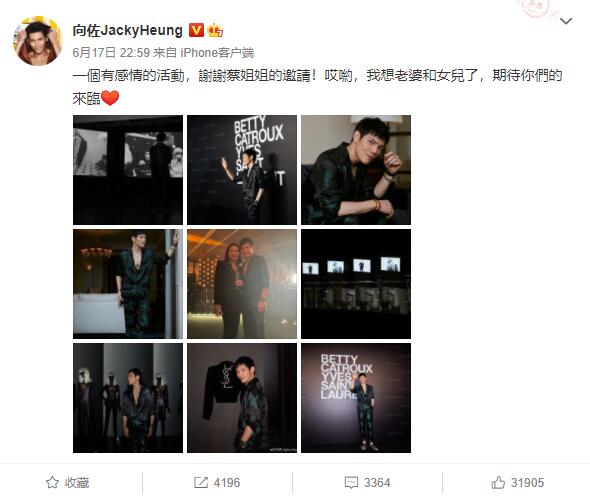Click the crown membership badge icon
This screenshot has height=499, width=590.
pyautogui.click(x=215, y=30)
